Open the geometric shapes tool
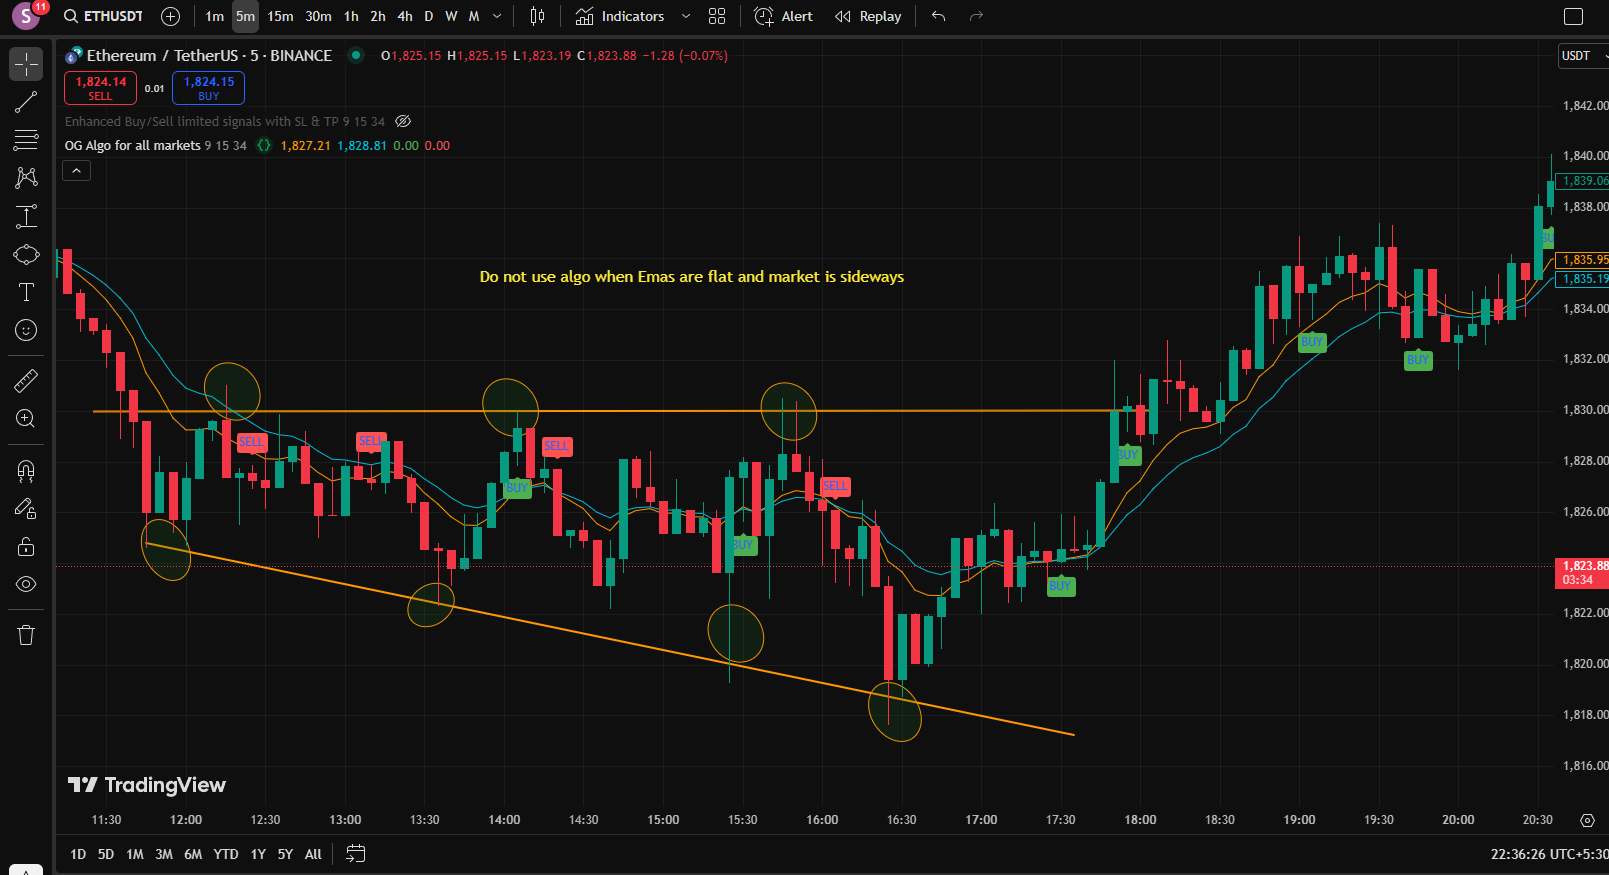The image size is (1609, 875). (x=26, y=254)
